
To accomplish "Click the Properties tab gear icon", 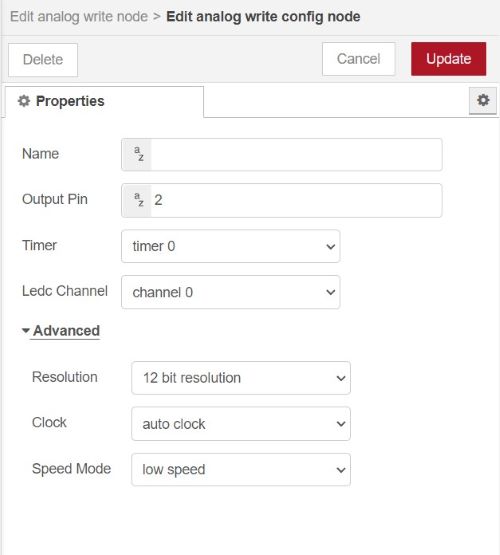I will [24, 101].
